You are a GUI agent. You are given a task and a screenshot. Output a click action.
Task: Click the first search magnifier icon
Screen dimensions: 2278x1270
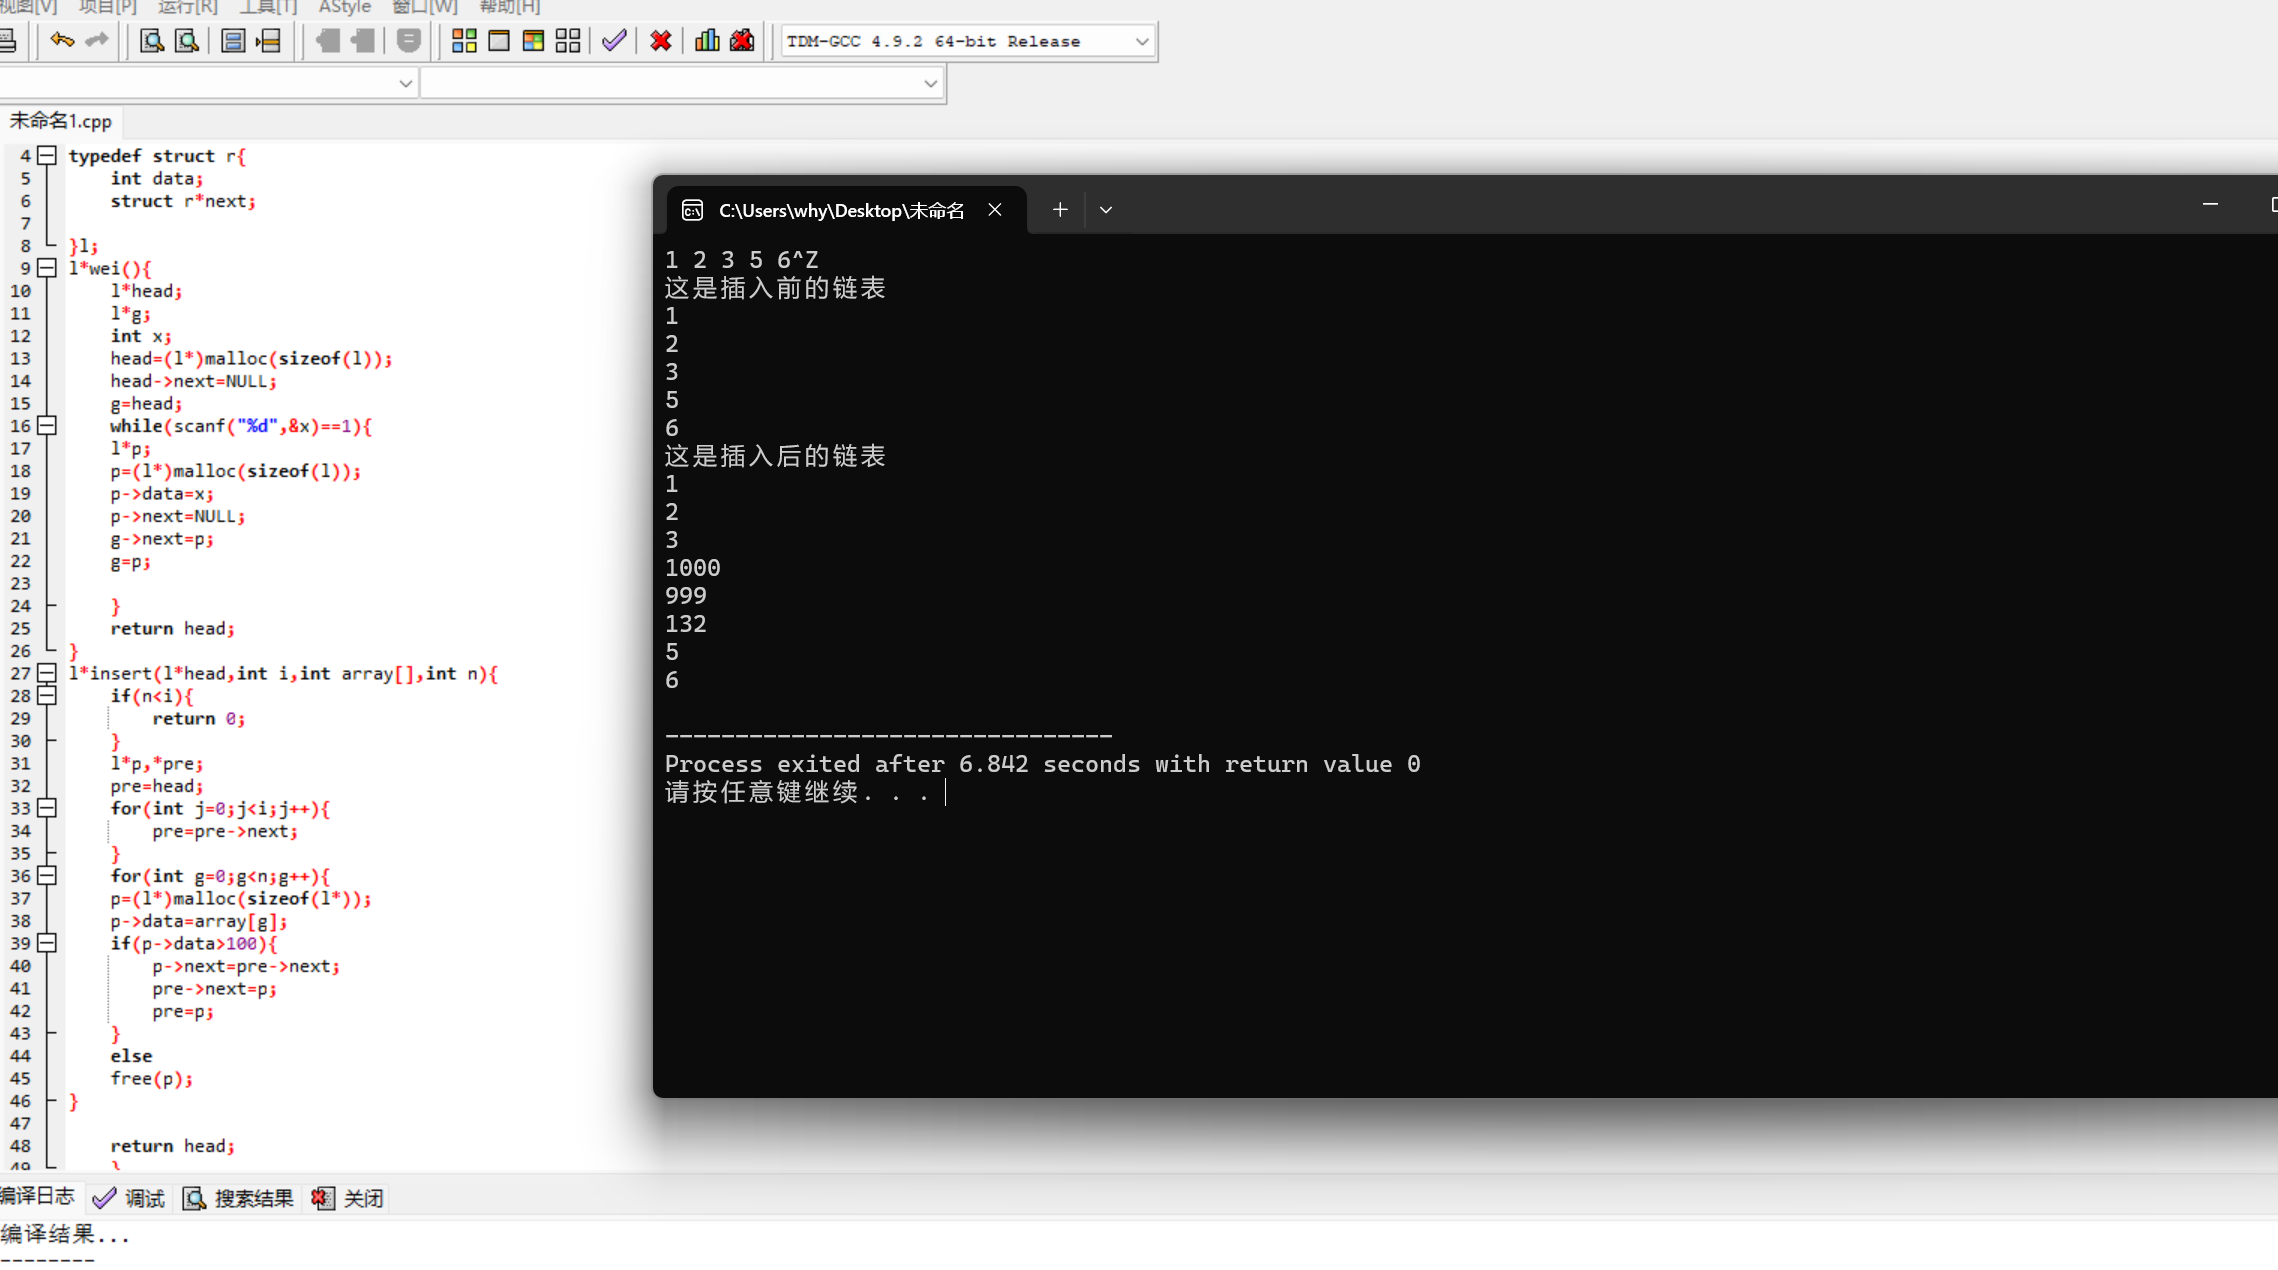tap(151, 41)
